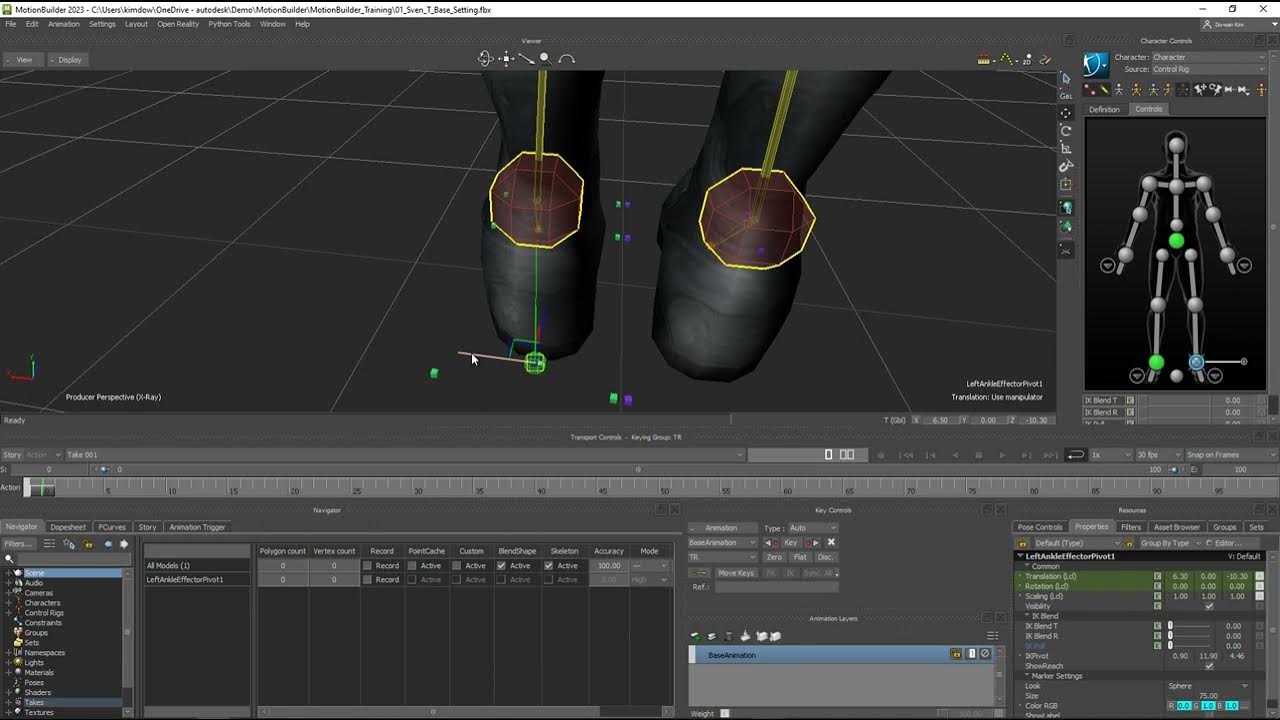Click the yellow ruler icon in Character Controls
Image resolution: width=1280 pixels, height=720 pixels.
pyautogui.click(x=1104, y=90)
